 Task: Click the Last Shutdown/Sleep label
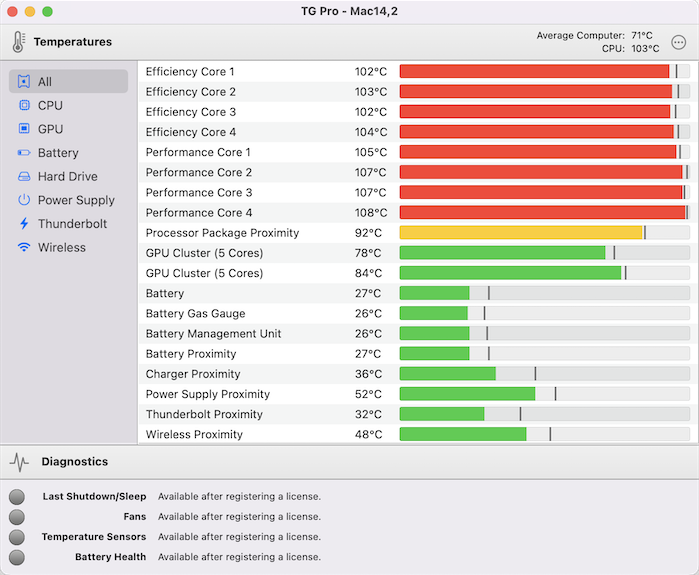click(x=95, y=497)
